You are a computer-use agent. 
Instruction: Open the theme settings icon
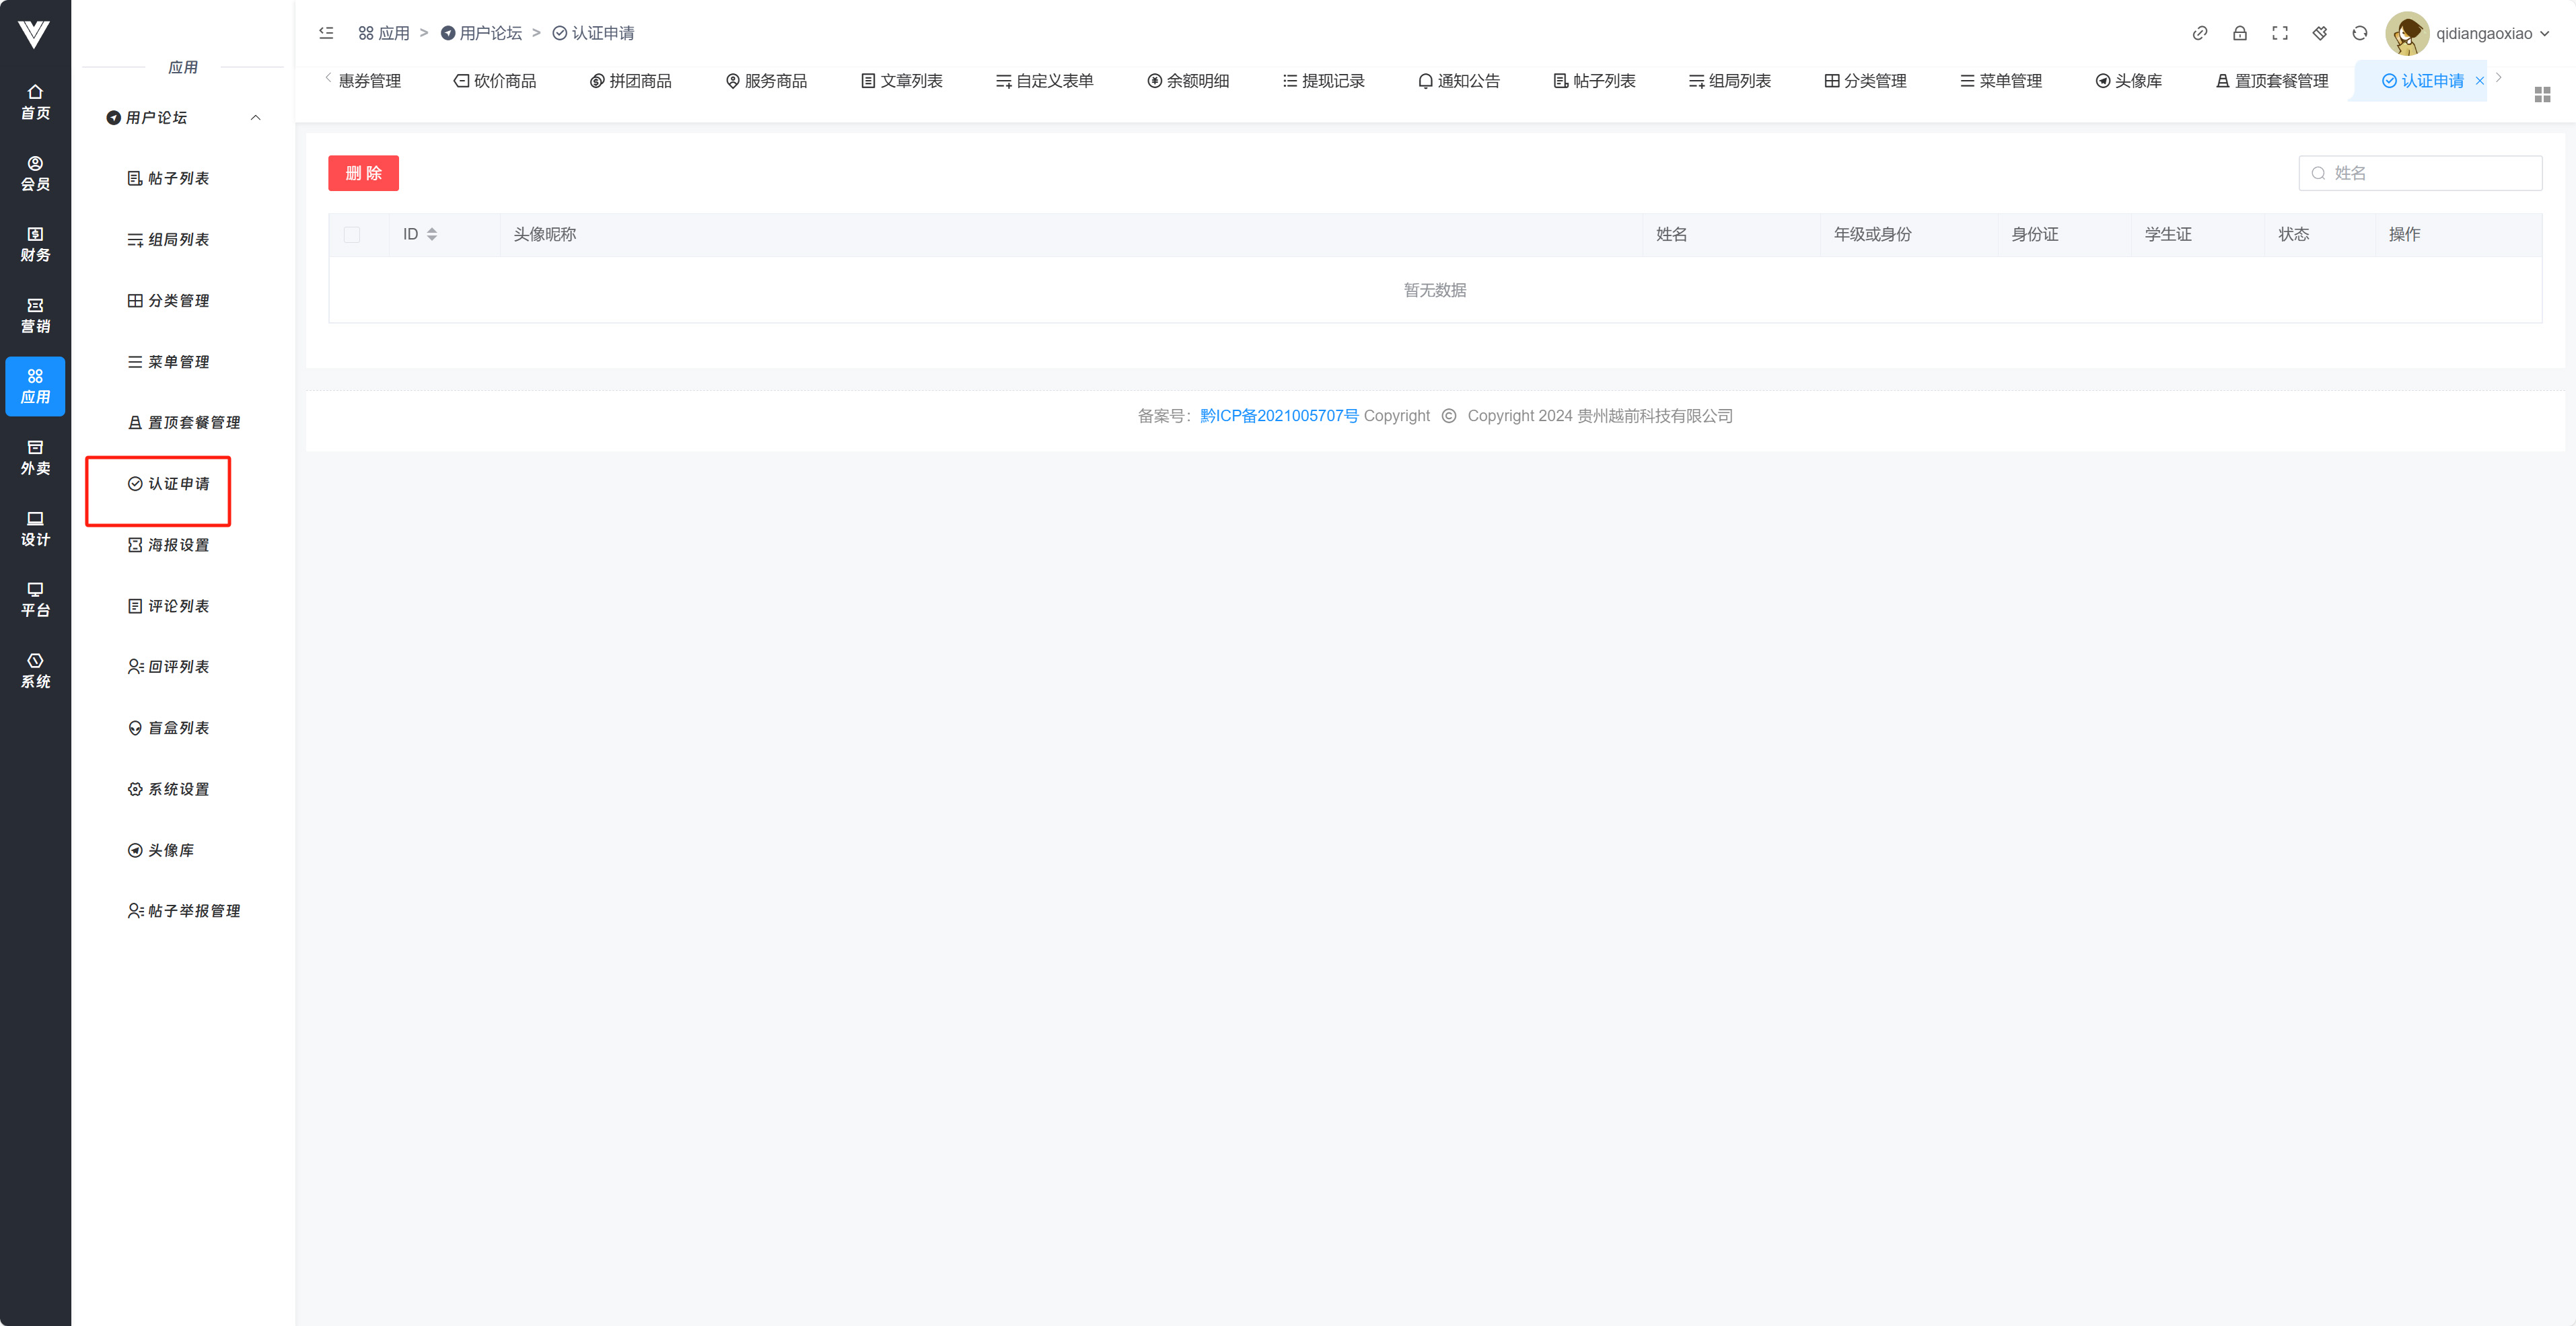[2319, 33]
